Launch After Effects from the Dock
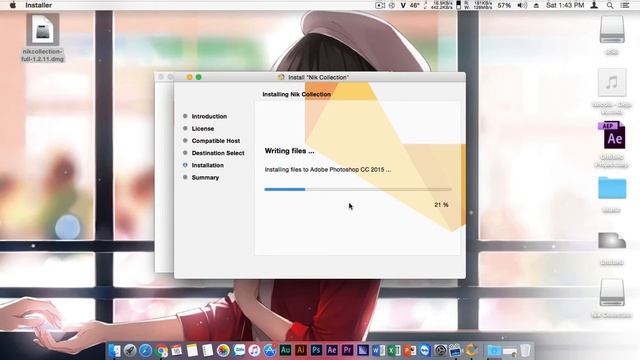 (332, 350)
